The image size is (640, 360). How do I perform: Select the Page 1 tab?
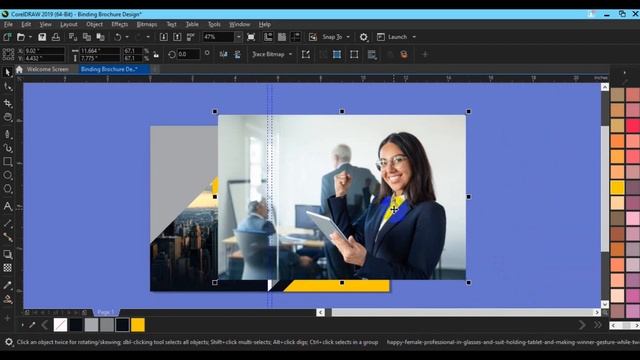coord(106,312)
